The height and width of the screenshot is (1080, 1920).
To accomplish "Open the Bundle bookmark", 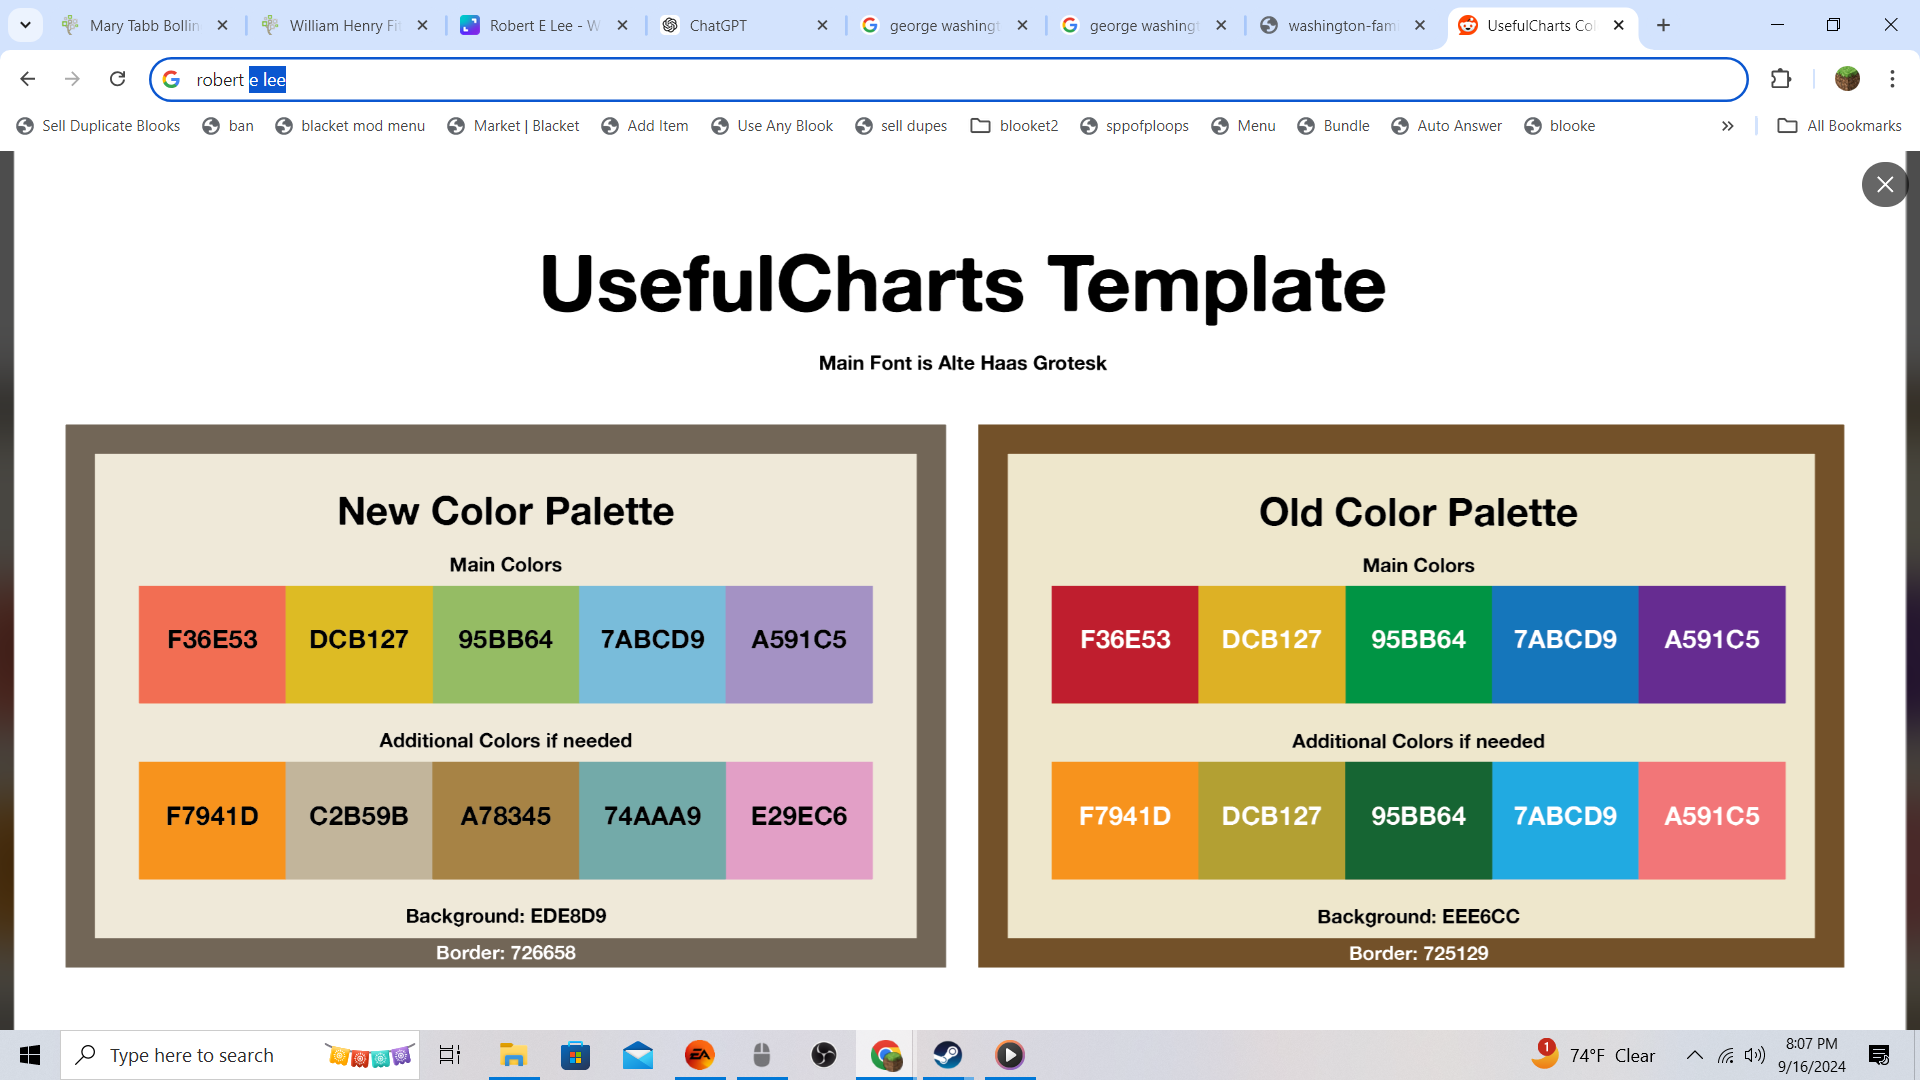I will tap(1333, 126).
